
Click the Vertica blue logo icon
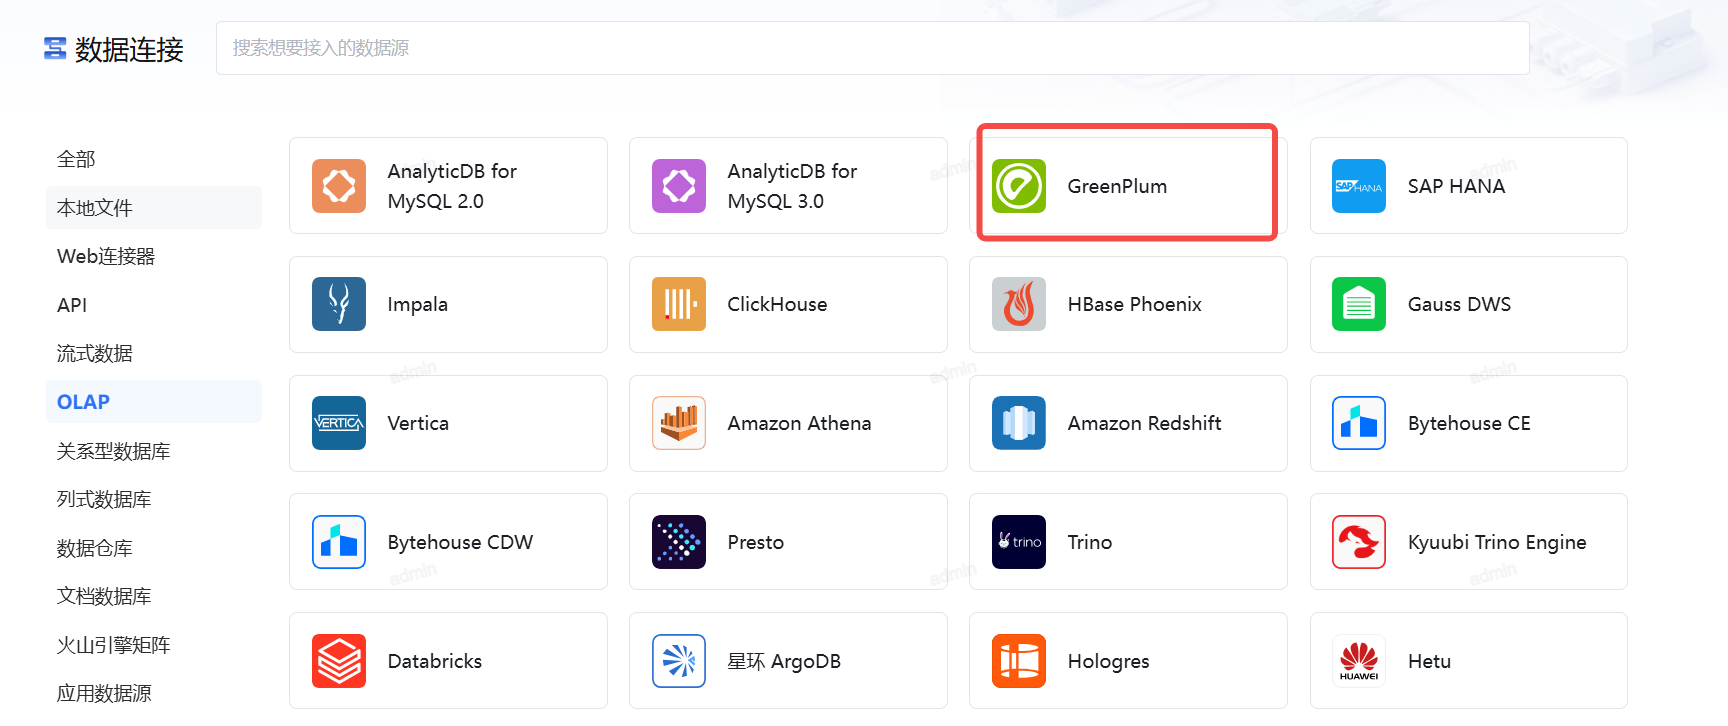point(339,423)
